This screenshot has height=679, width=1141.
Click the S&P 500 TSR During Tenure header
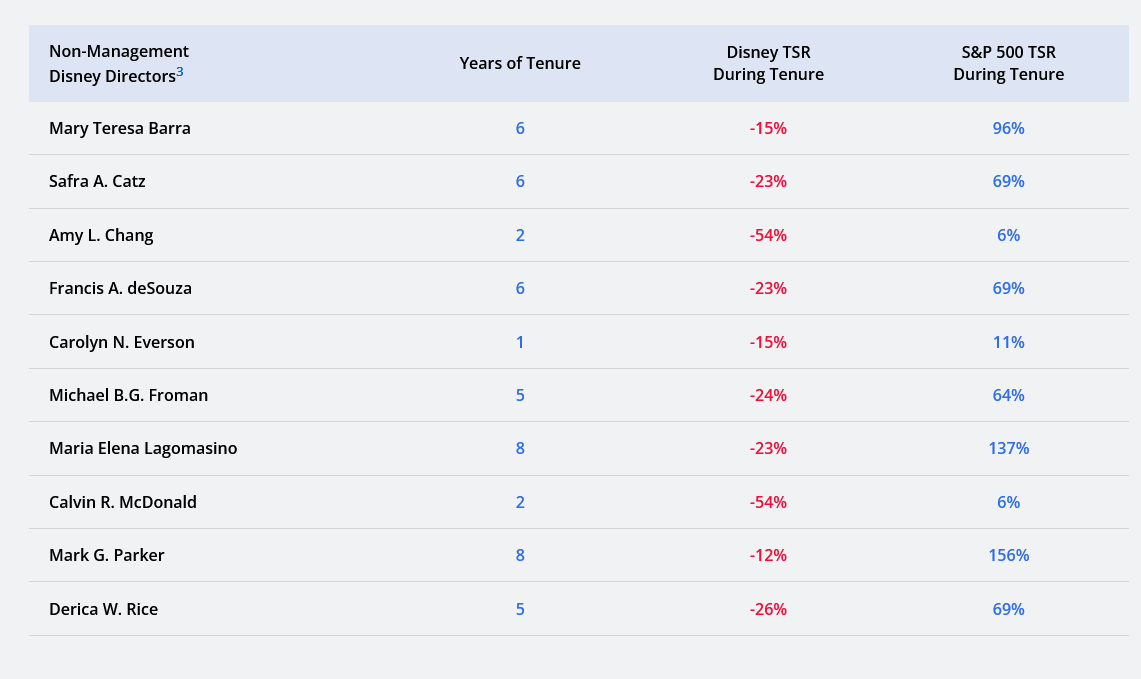point(1008,63)
